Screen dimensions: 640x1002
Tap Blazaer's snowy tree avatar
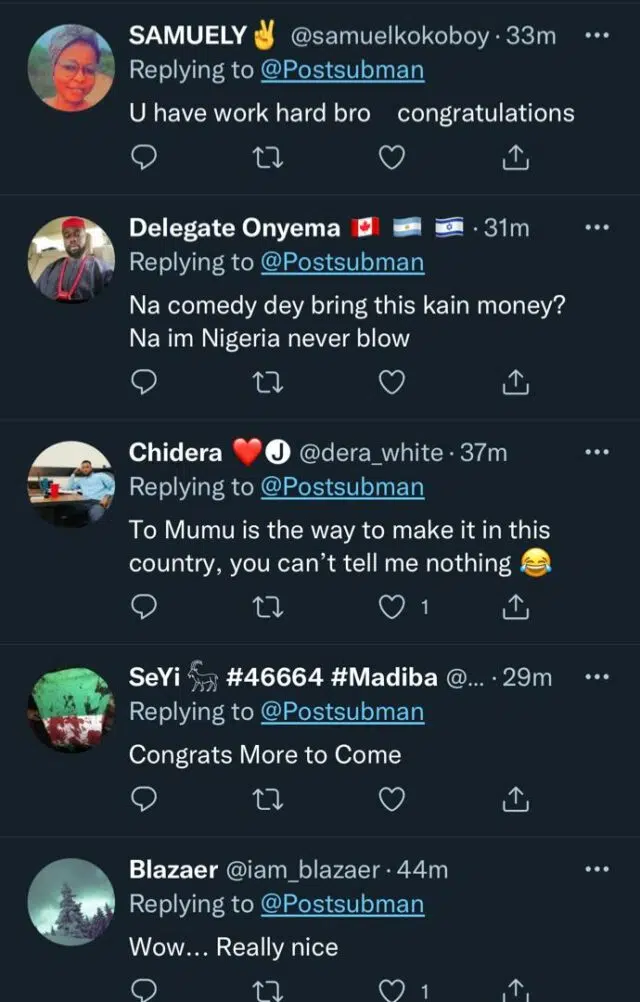pyautogui.click(x=70, y=900)
